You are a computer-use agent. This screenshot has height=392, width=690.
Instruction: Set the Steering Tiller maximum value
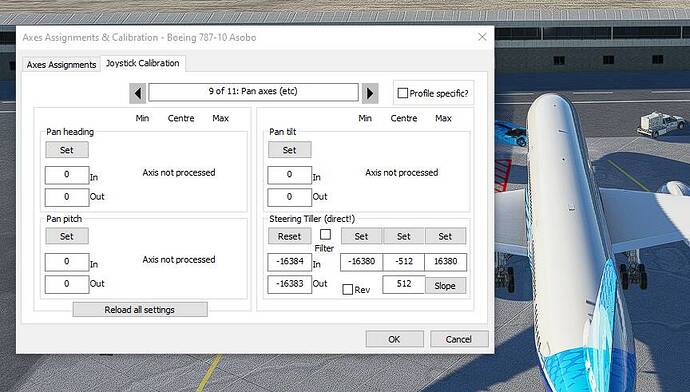[x=445, y=236]
